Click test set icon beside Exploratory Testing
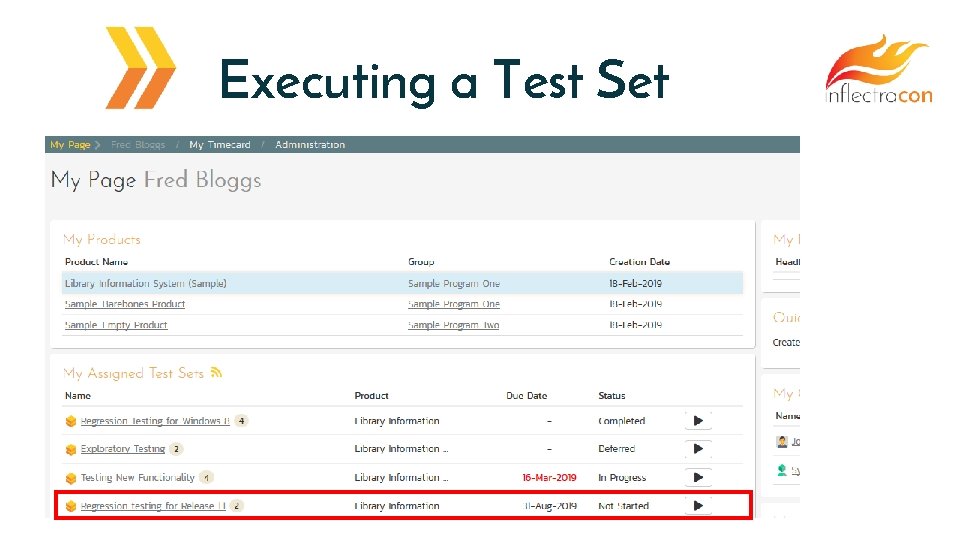 click(71, 450)
